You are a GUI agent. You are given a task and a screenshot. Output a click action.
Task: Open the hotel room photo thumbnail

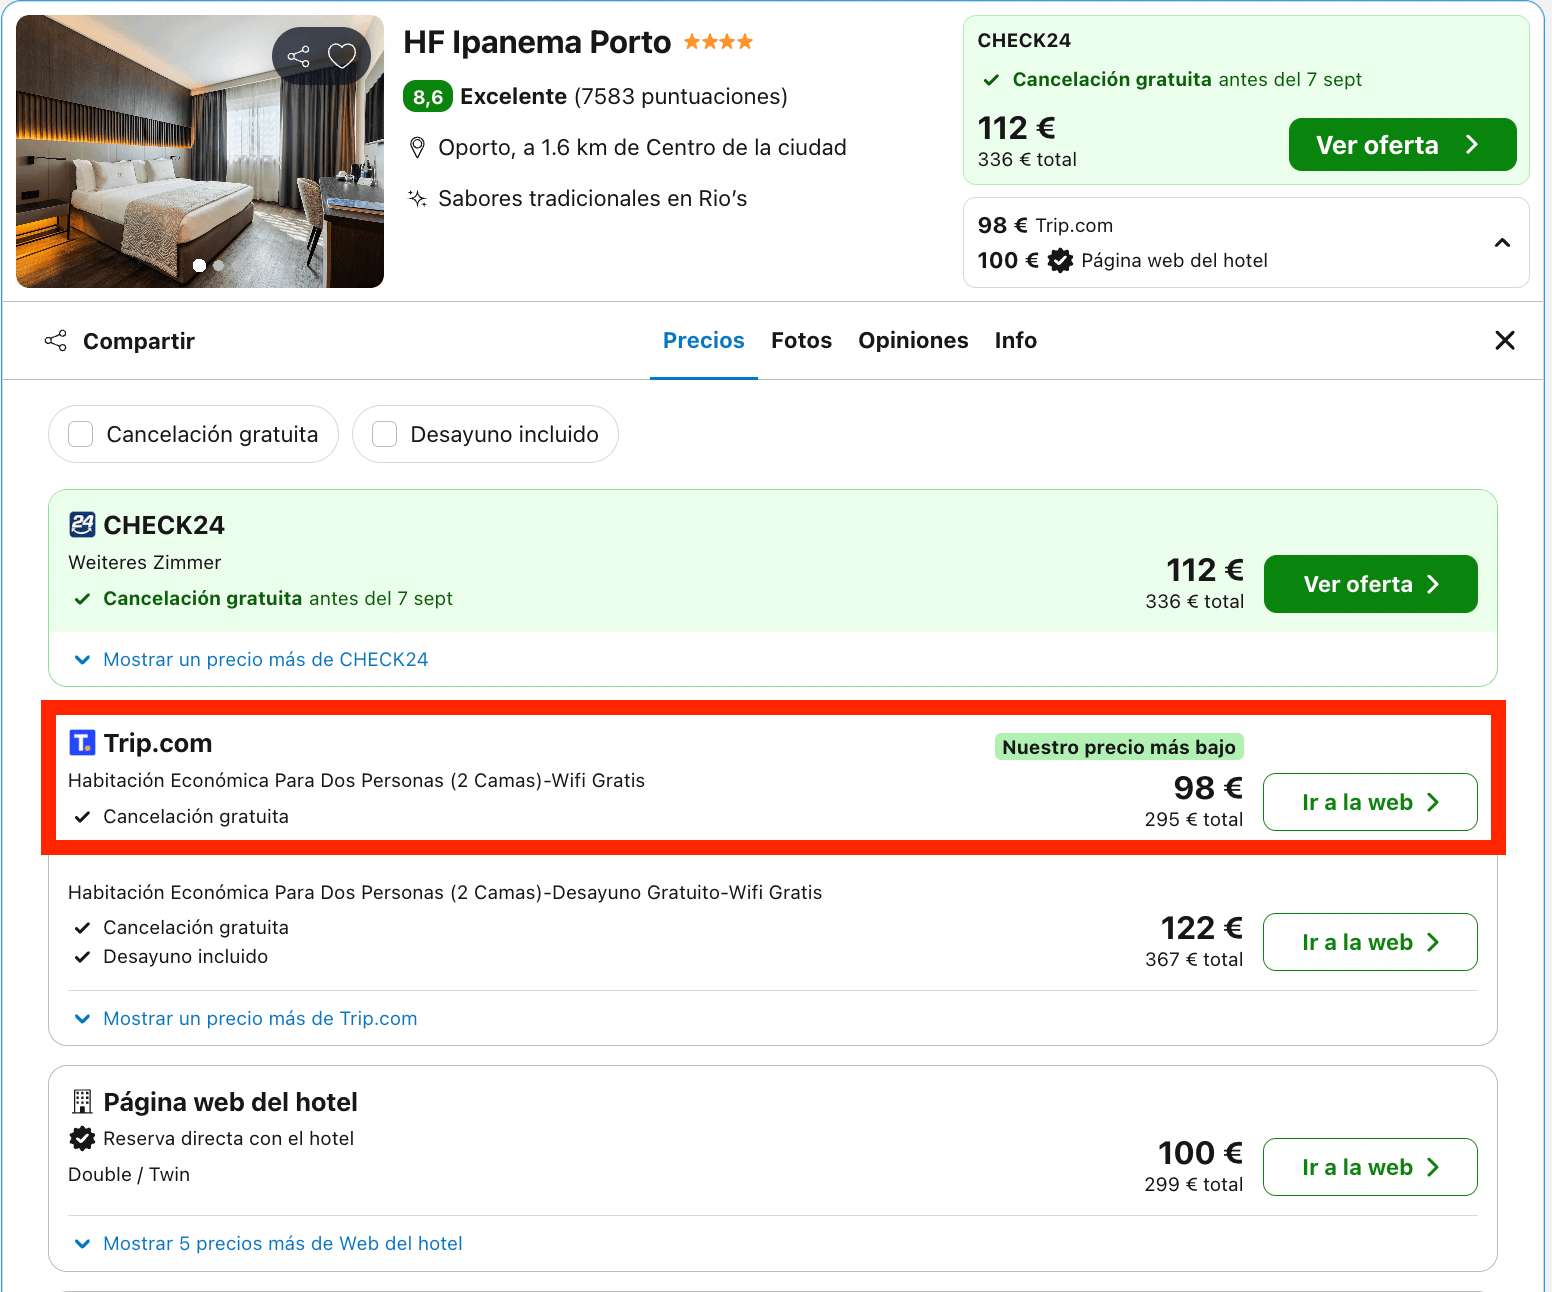click(x=200, y=151)
